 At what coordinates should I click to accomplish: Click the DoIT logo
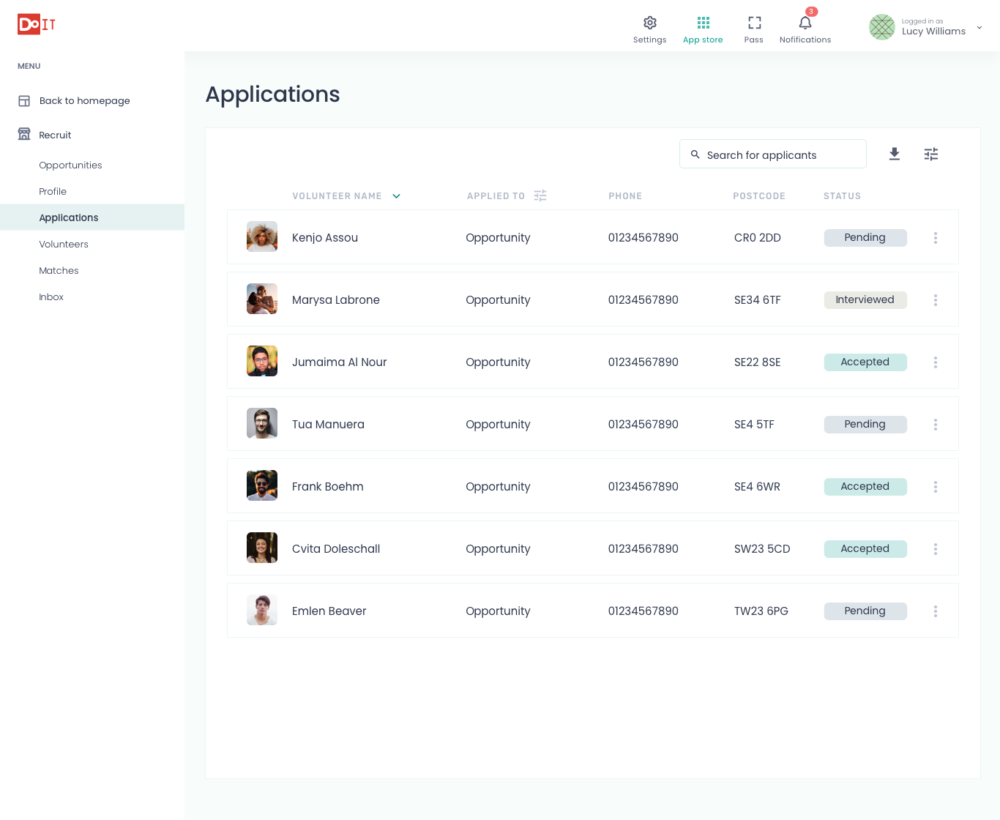click(36, 24)
